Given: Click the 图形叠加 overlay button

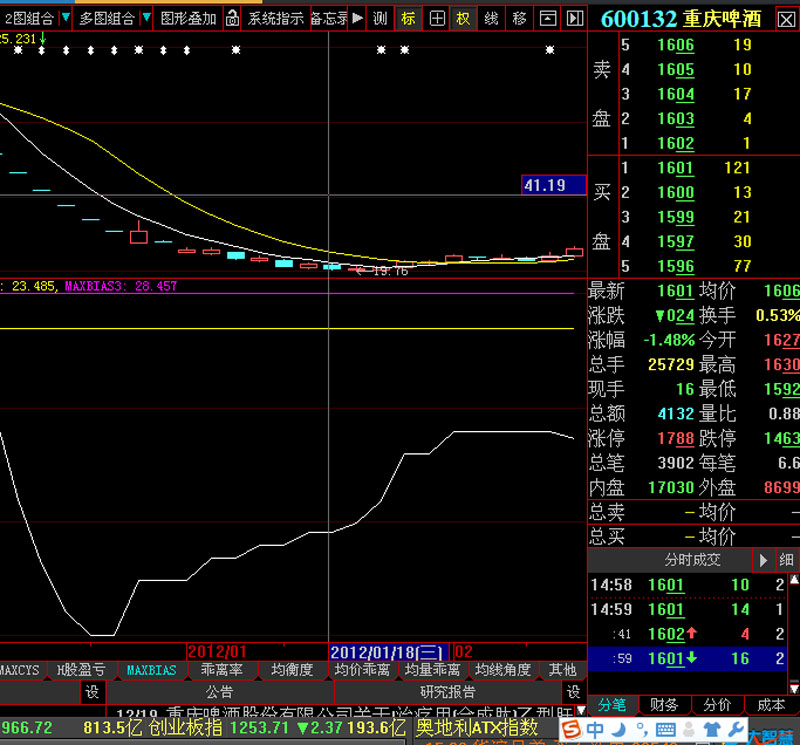Looking at the screenshot, I should click(x=188, y=19).
